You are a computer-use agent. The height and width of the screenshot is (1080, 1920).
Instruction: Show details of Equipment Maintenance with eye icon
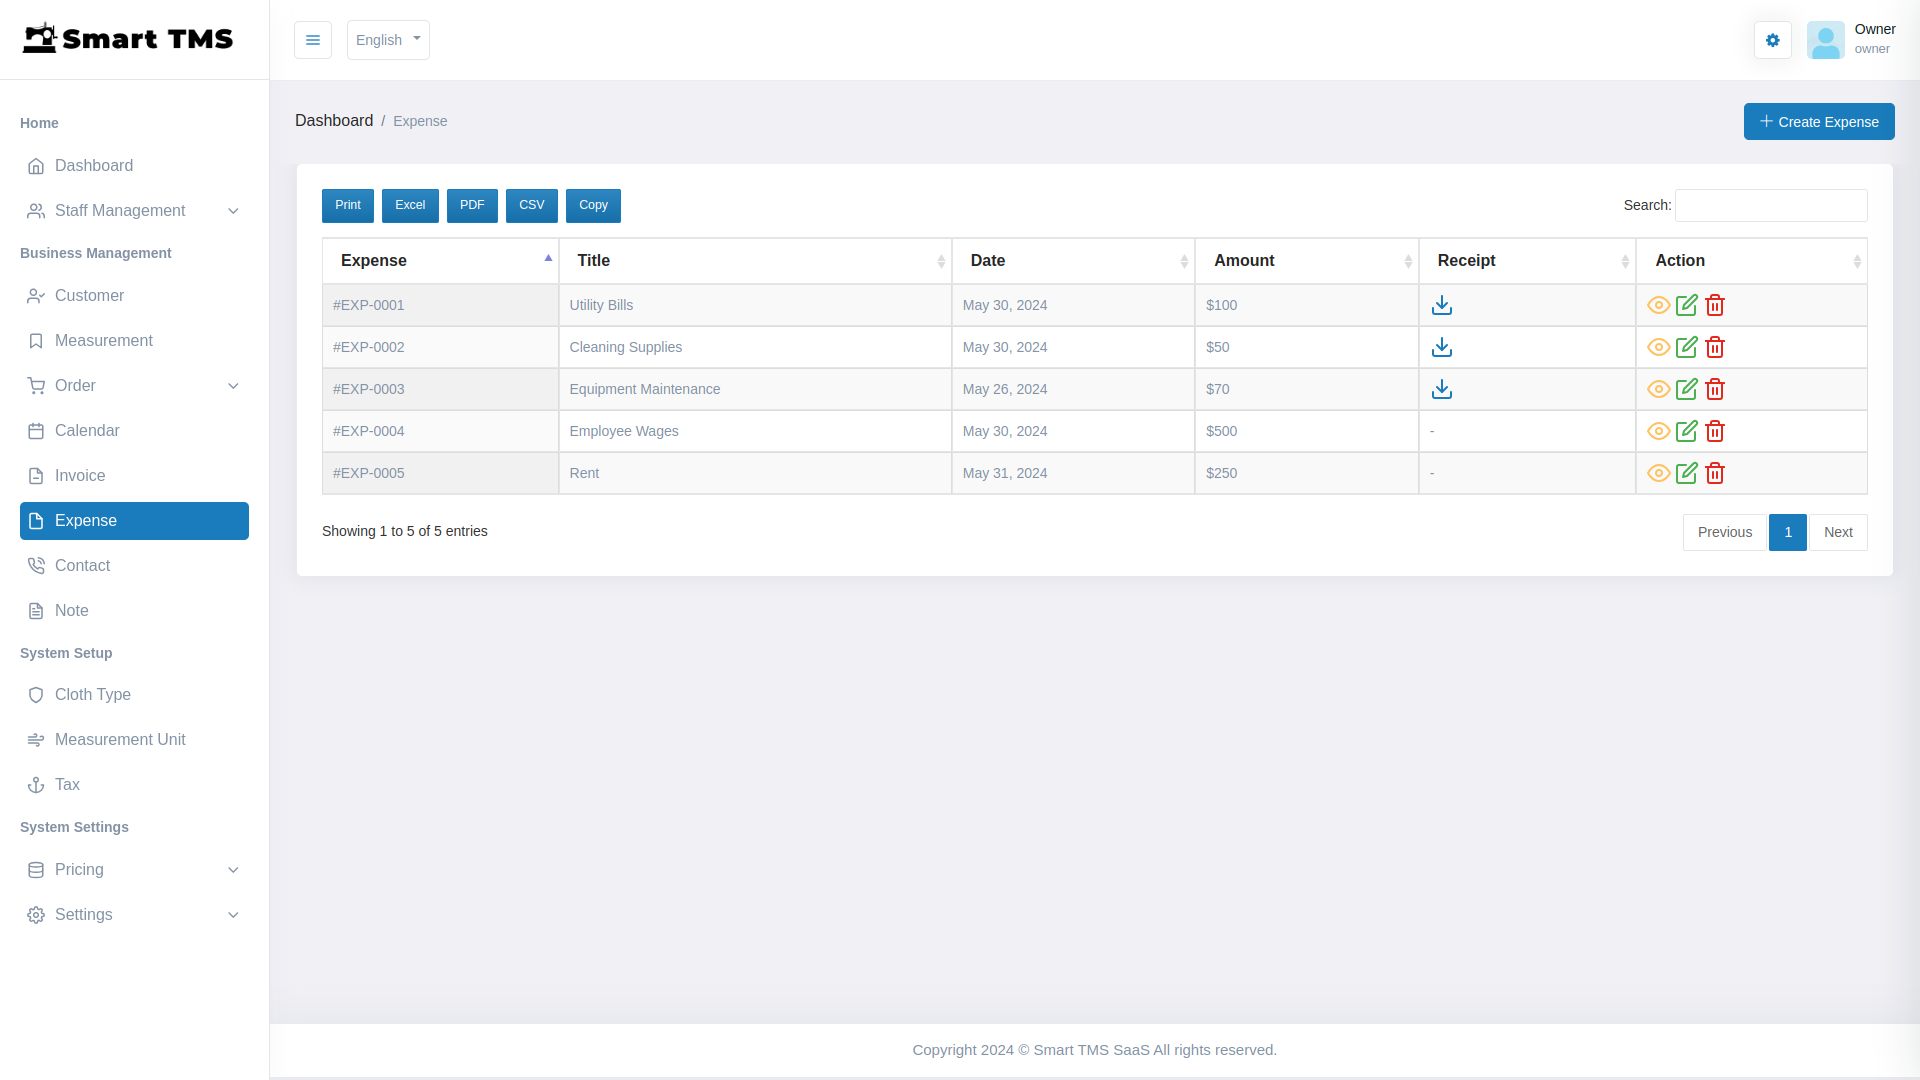point(1658,389)
